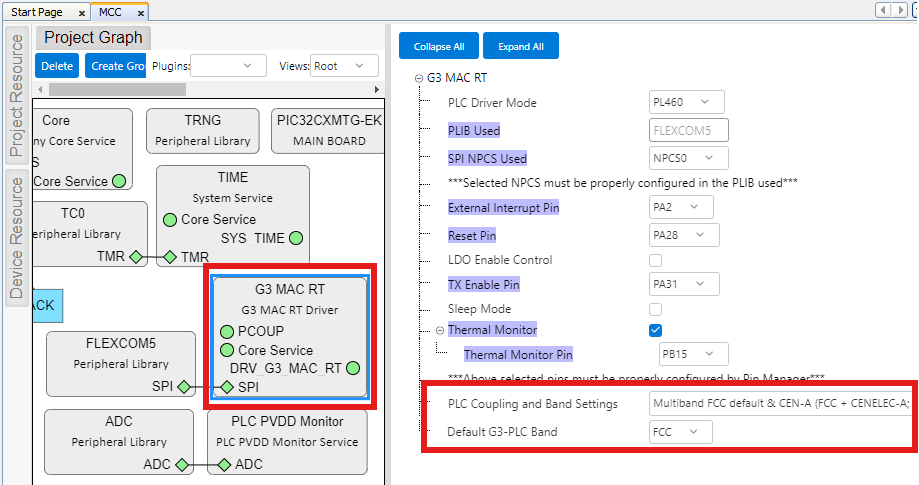The image size is (919, 485).
Task: Open the Device Resource side tab
Action: point(16,236)
